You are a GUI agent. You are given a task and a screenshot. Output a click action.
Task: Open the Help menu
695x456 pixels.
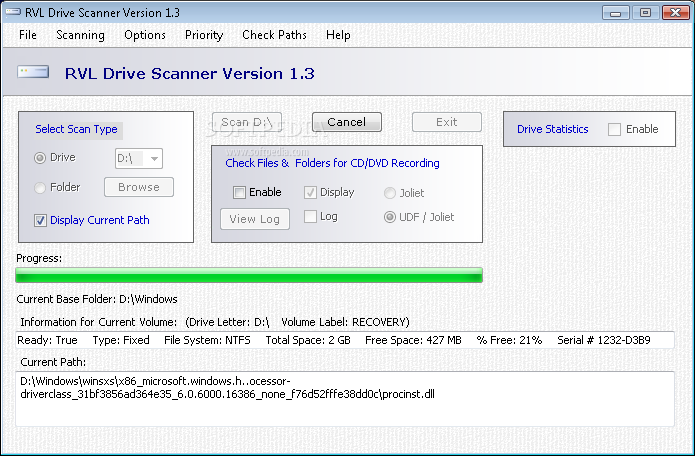(x=338, y=35)
